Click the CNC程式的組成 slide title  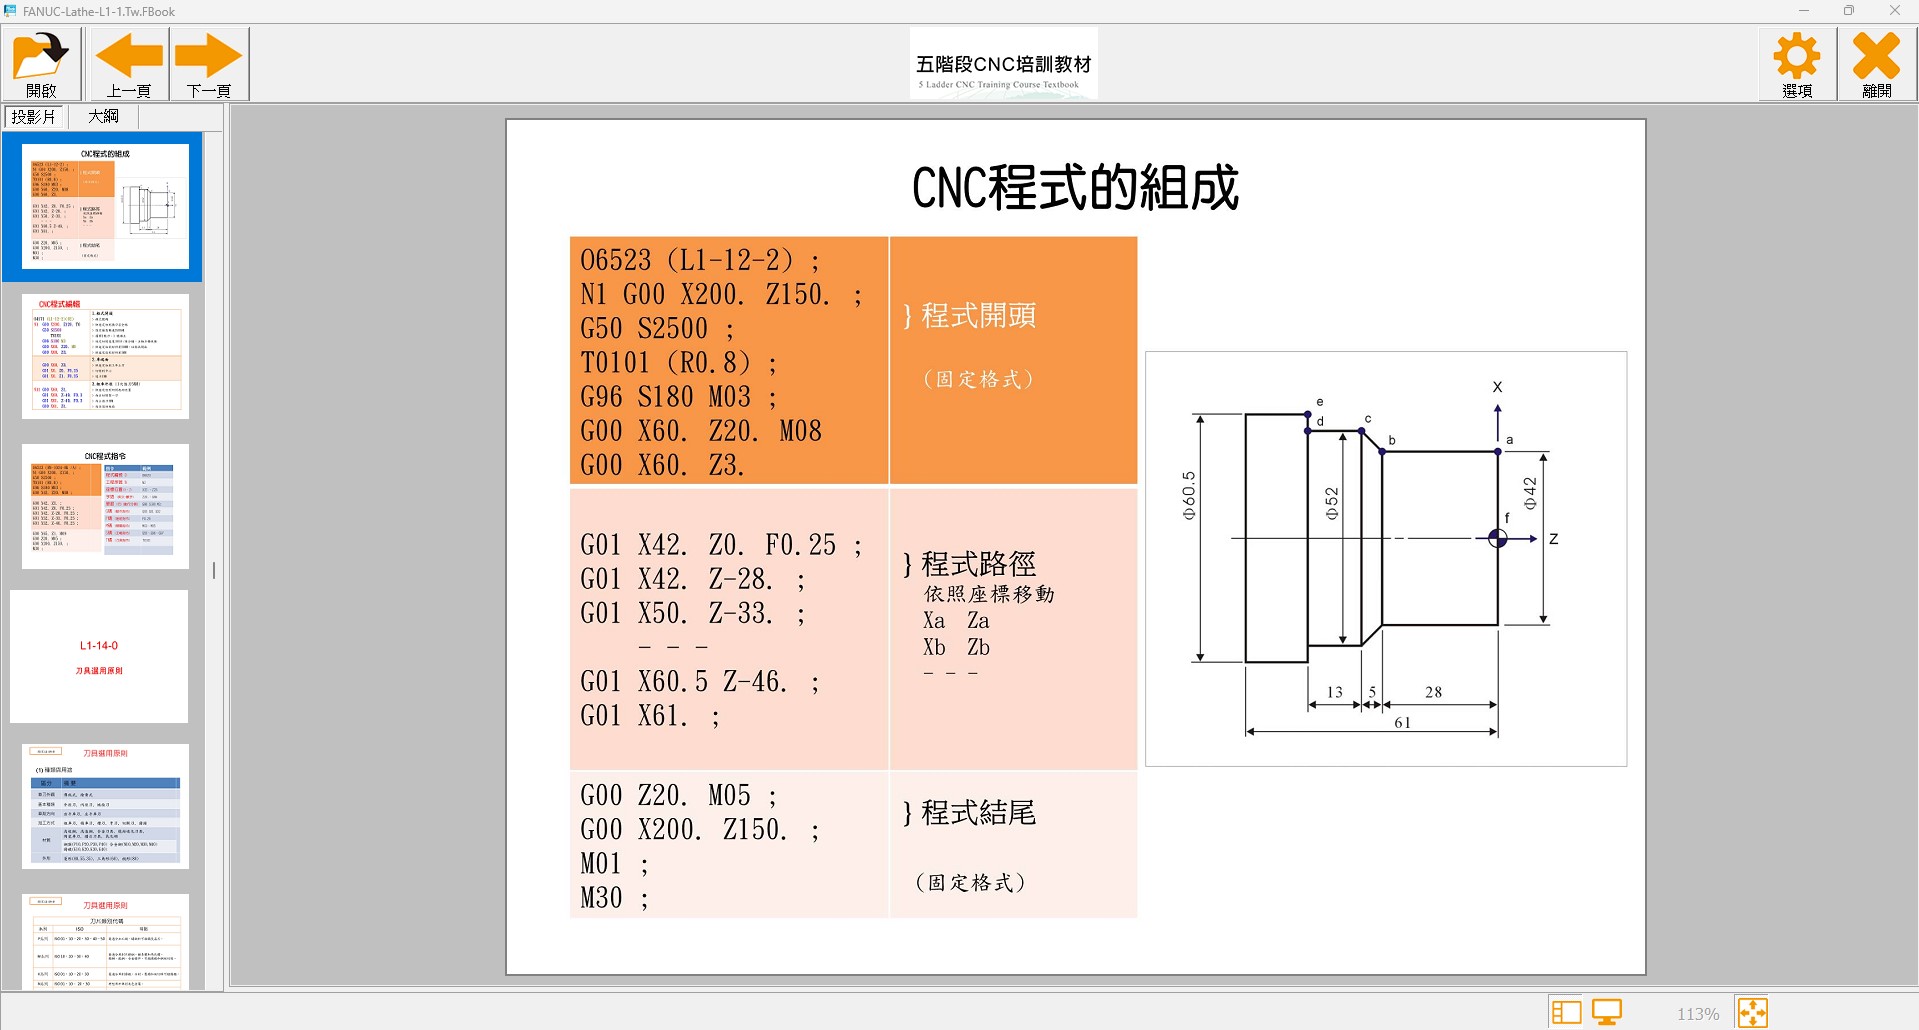[1075, 187]
